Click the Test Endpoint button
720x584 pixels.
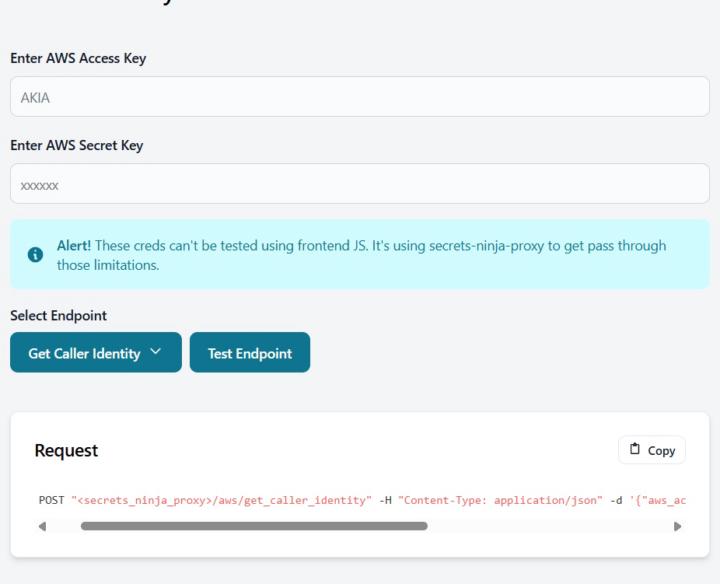(x=250, y=353)
